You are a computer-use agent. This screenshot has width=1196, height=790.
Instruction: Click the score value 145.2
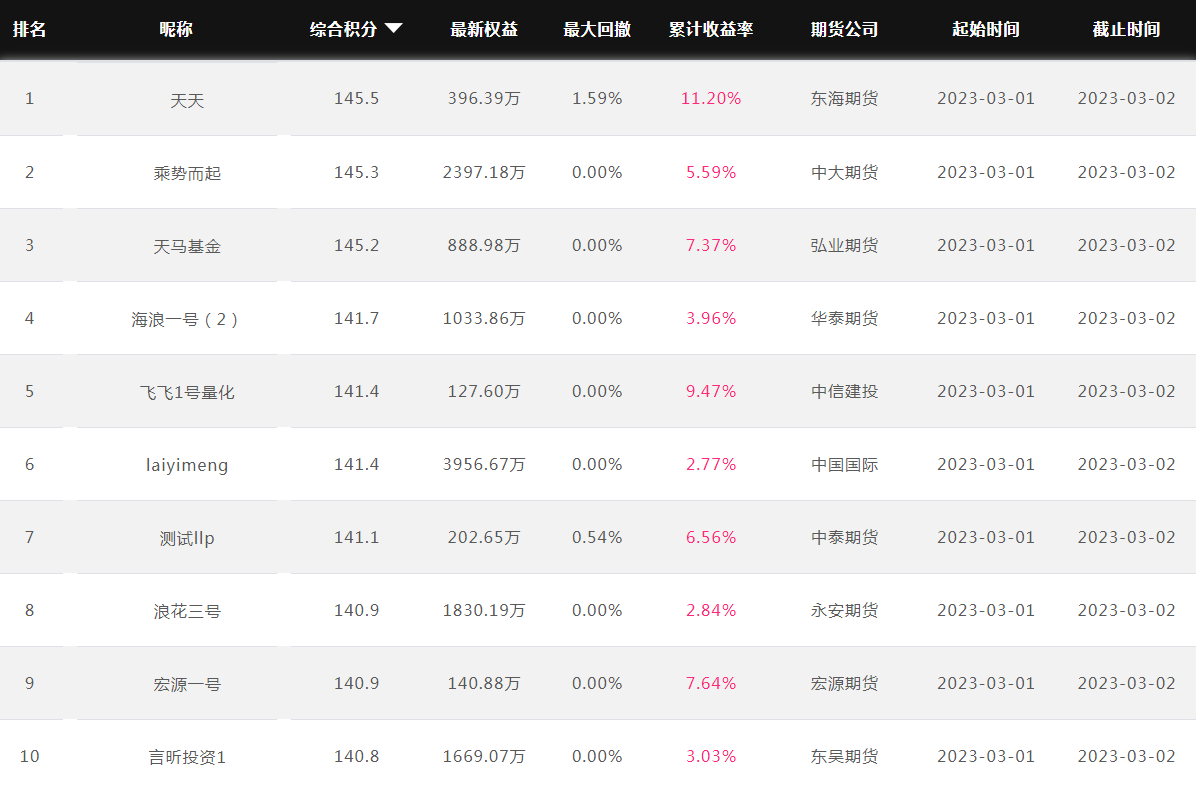tap(356, 246)
